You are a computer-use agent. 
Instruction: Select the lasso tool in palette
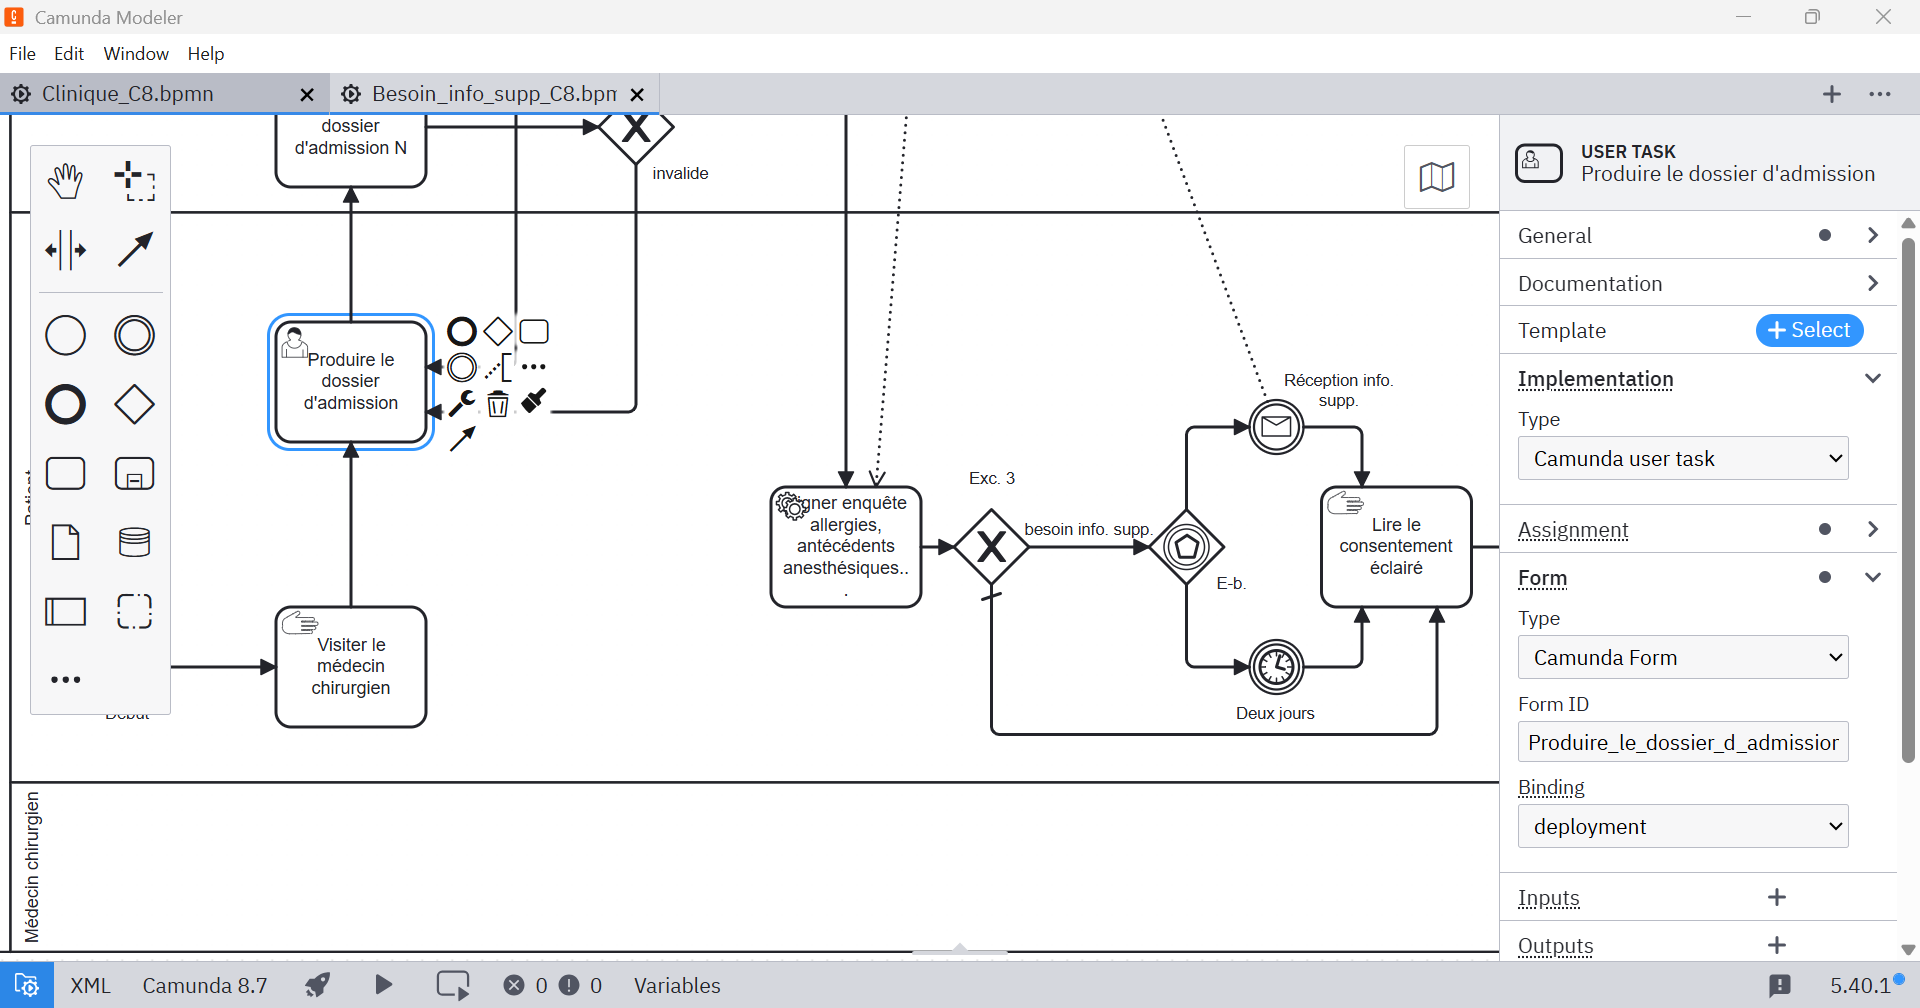[135, 181]
